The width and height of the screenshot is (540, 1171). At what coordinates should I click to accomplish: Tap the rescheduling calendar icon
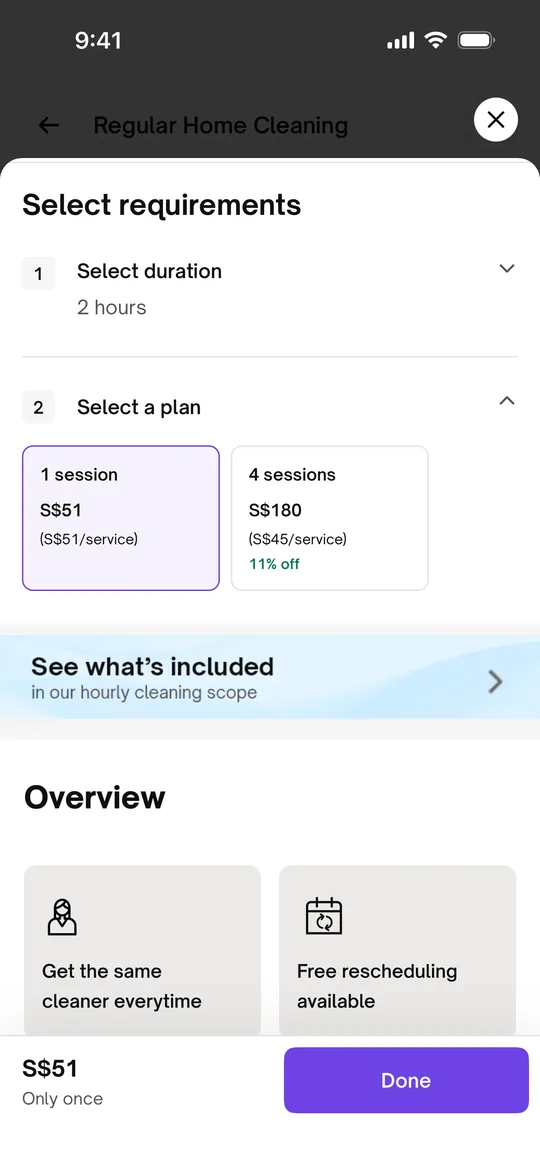point(323,916)
